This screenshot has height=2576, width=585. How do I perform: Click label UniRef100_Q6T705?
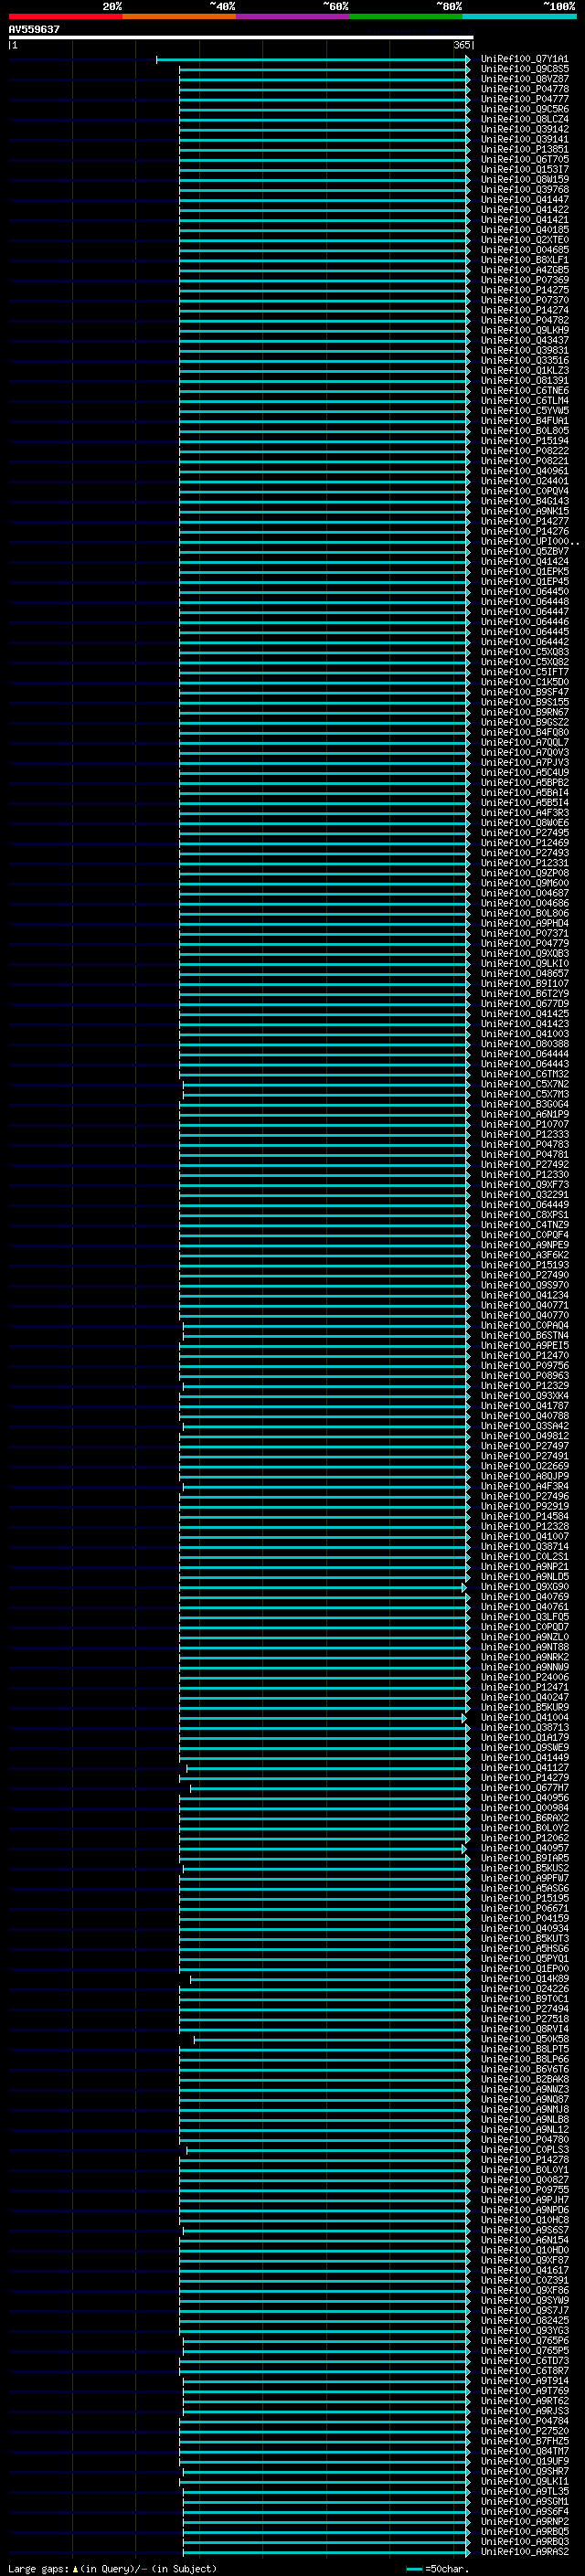coord(524,159)
